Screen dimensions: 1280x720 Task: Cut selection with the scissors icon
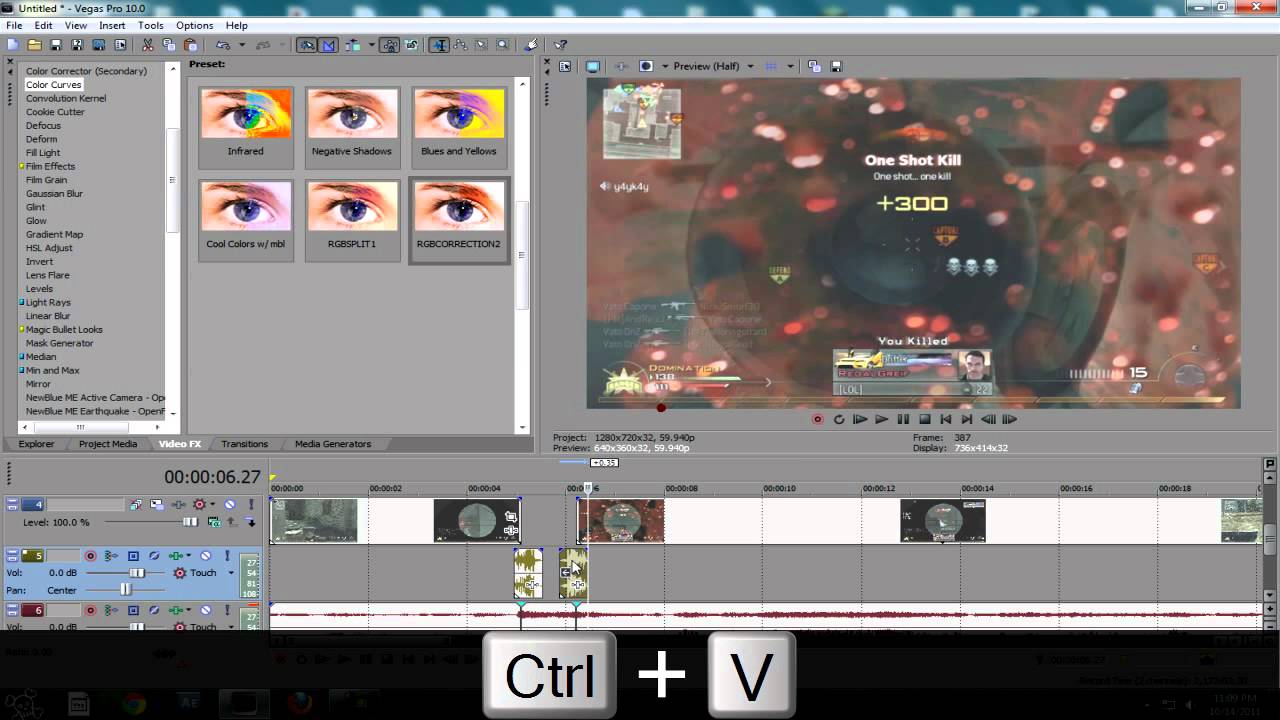pos(147,45)
